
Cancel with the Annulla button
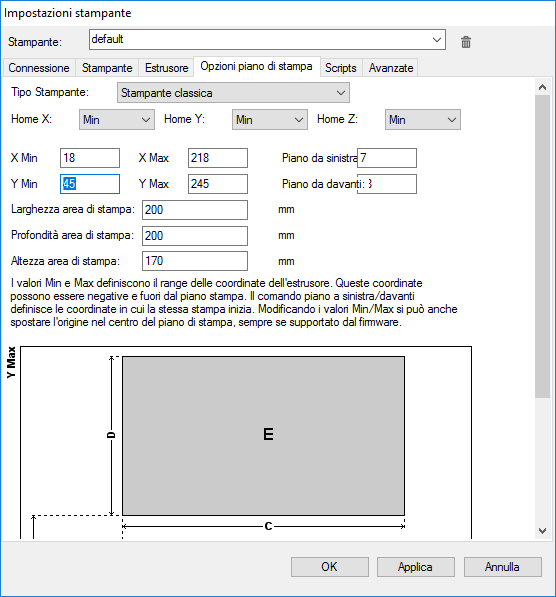tap(503, 567)
